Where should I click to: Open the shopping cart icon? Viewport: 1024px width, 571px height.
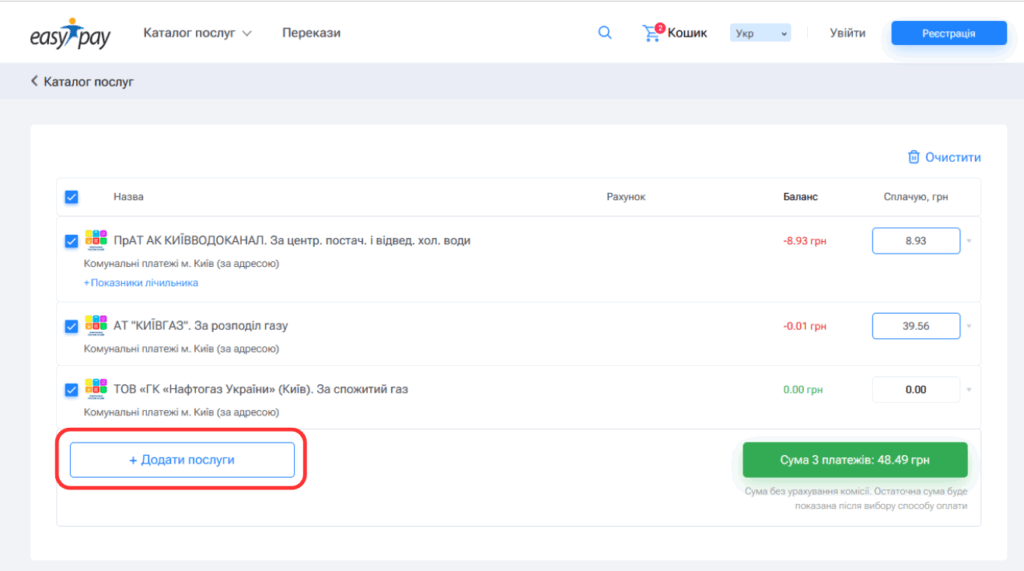652,33
